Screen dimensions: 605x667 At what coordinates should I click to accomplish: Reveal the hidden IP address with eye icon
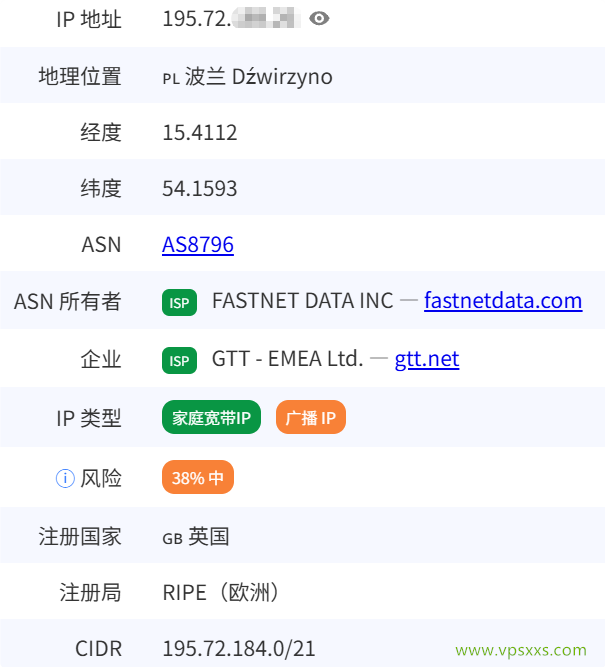pos(319,18)
